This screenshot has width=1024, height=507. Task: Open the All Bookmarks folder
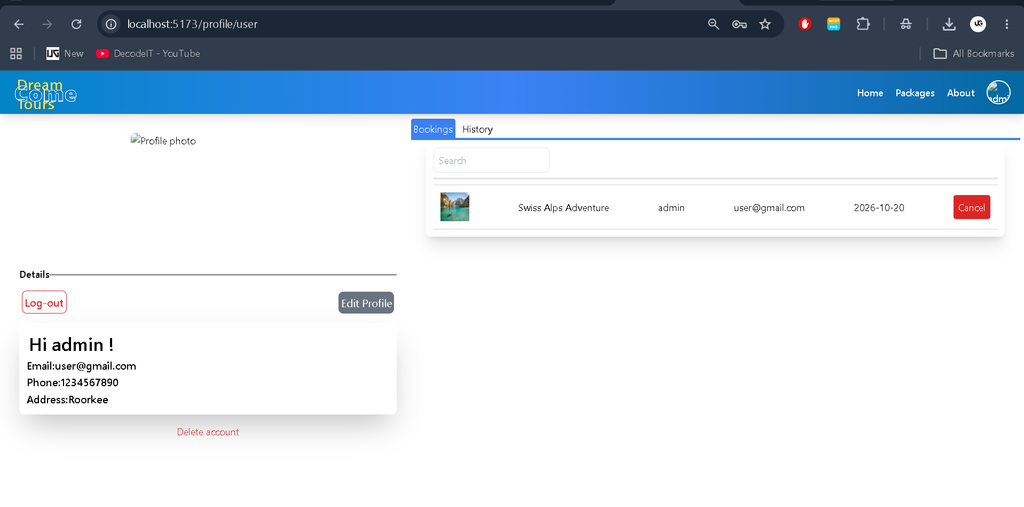(x=974, y=54)
